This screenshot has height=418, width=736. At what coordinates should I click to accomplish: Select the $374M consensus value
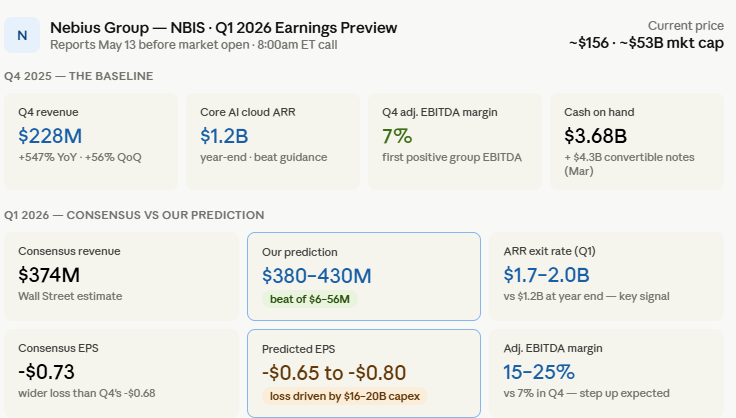pos(49,275)
